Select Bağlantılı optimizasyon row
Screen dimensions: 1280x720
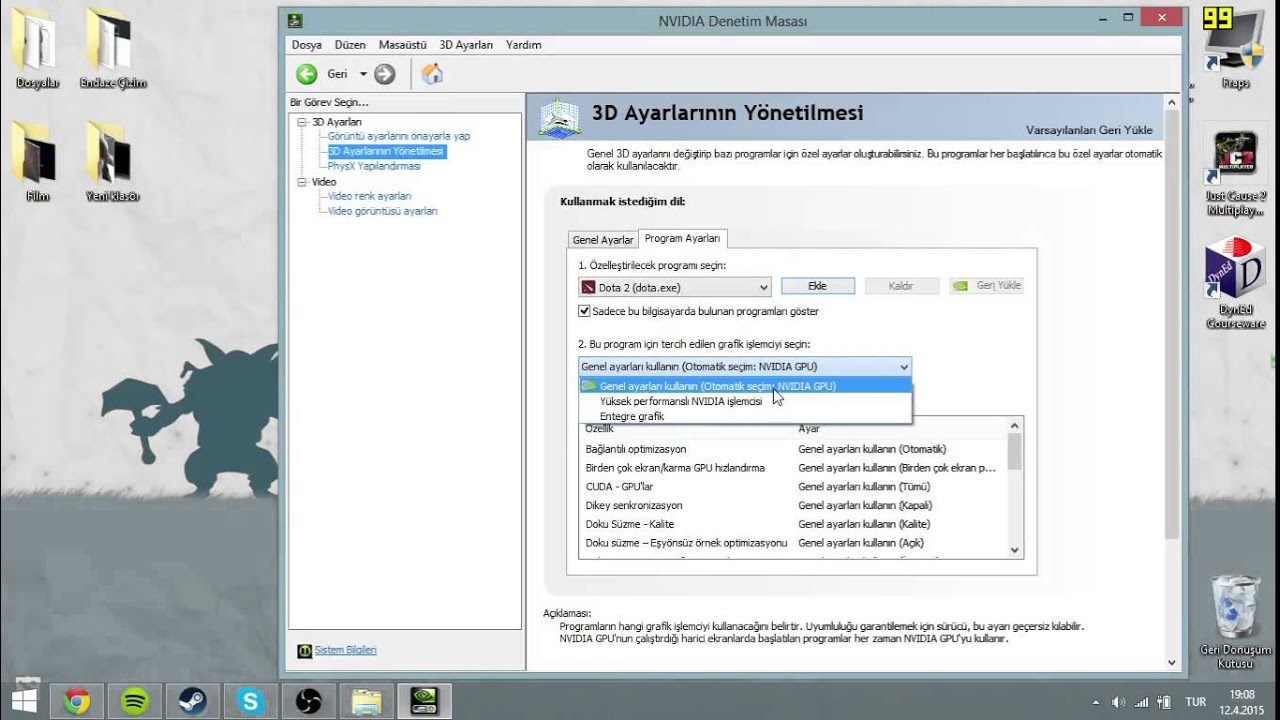pos(792,449)
